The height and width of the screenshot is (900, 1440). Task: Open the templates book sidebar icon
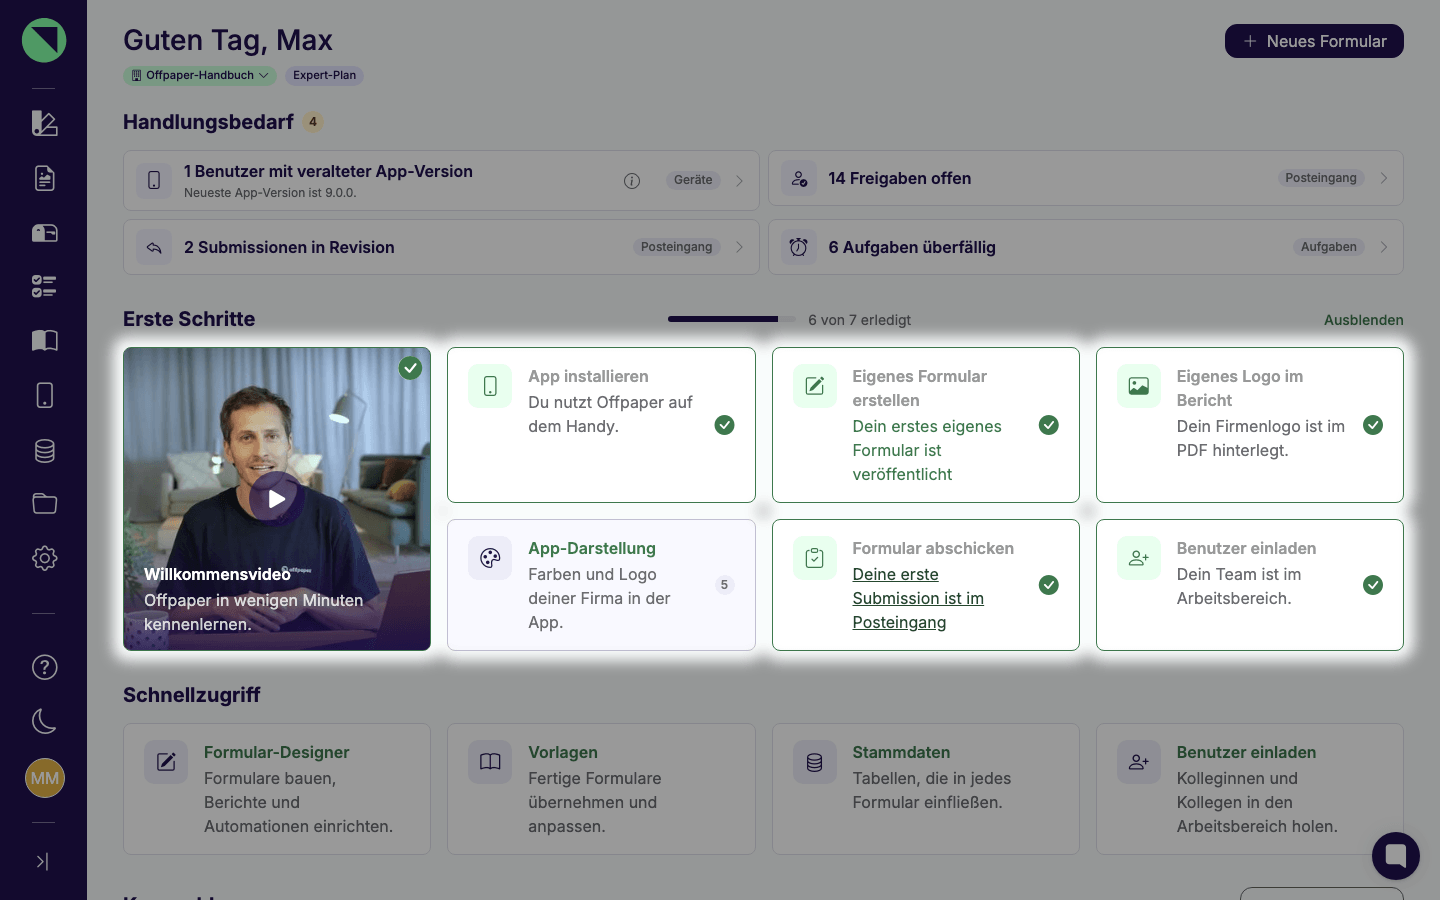[x=44, y=341]
